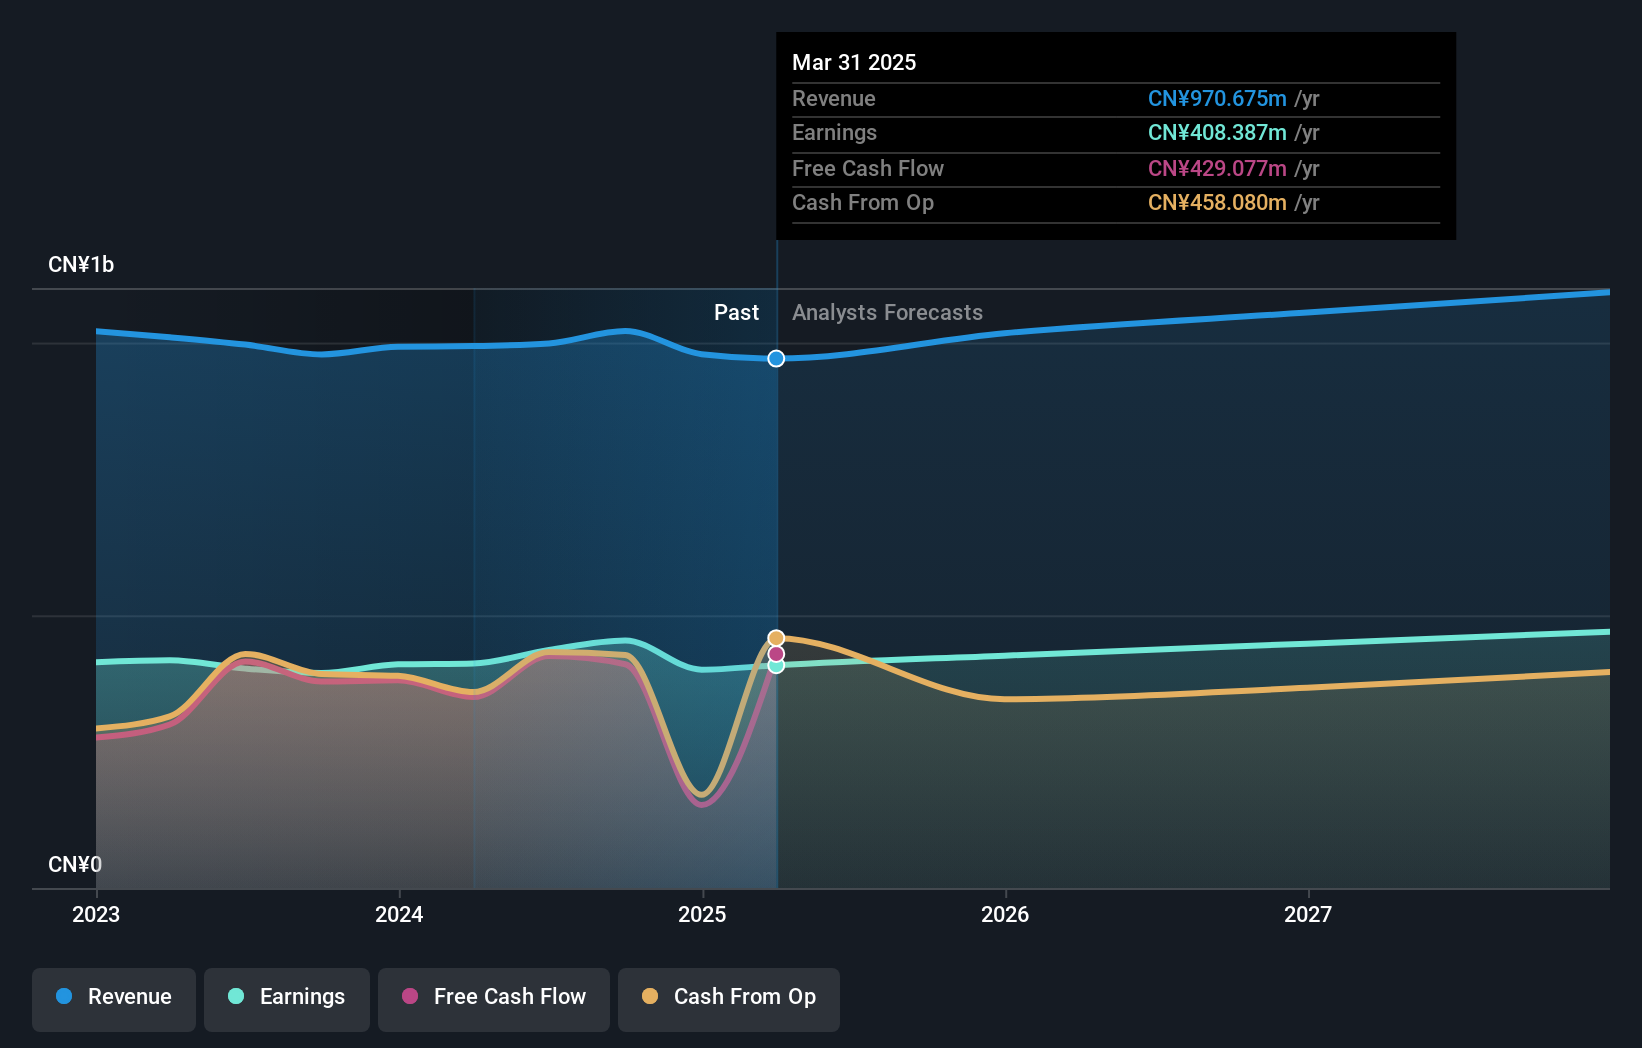1642x1048 pixels.
Task: Click the Cash From Op tooltip label
Action: (x=863, y=203)
